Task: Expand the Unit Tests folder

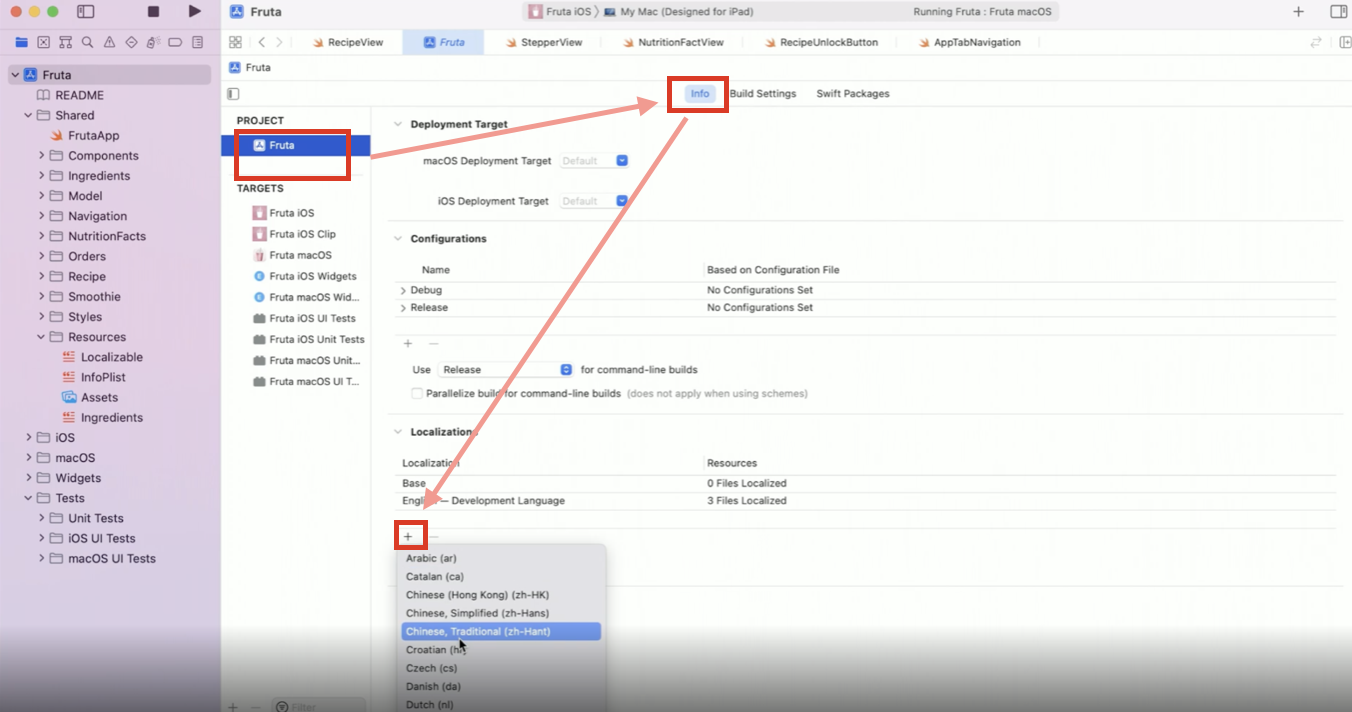Action: coord(41,518)
